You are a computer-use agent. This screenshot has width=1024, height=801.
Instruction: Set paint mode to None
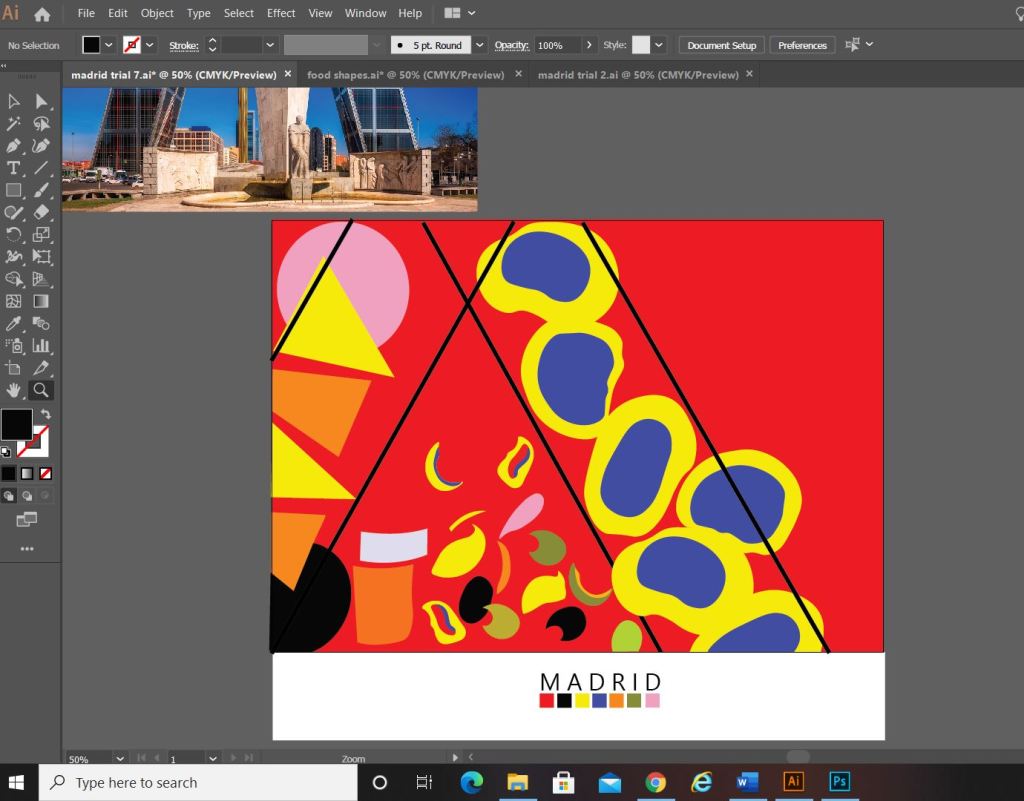click(46, 473)
